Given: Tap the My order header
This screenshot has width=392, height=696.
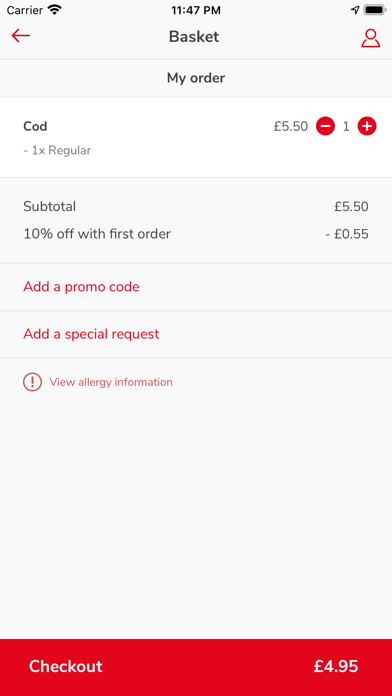Looking at the screenshot, I should tap(196, 78).
